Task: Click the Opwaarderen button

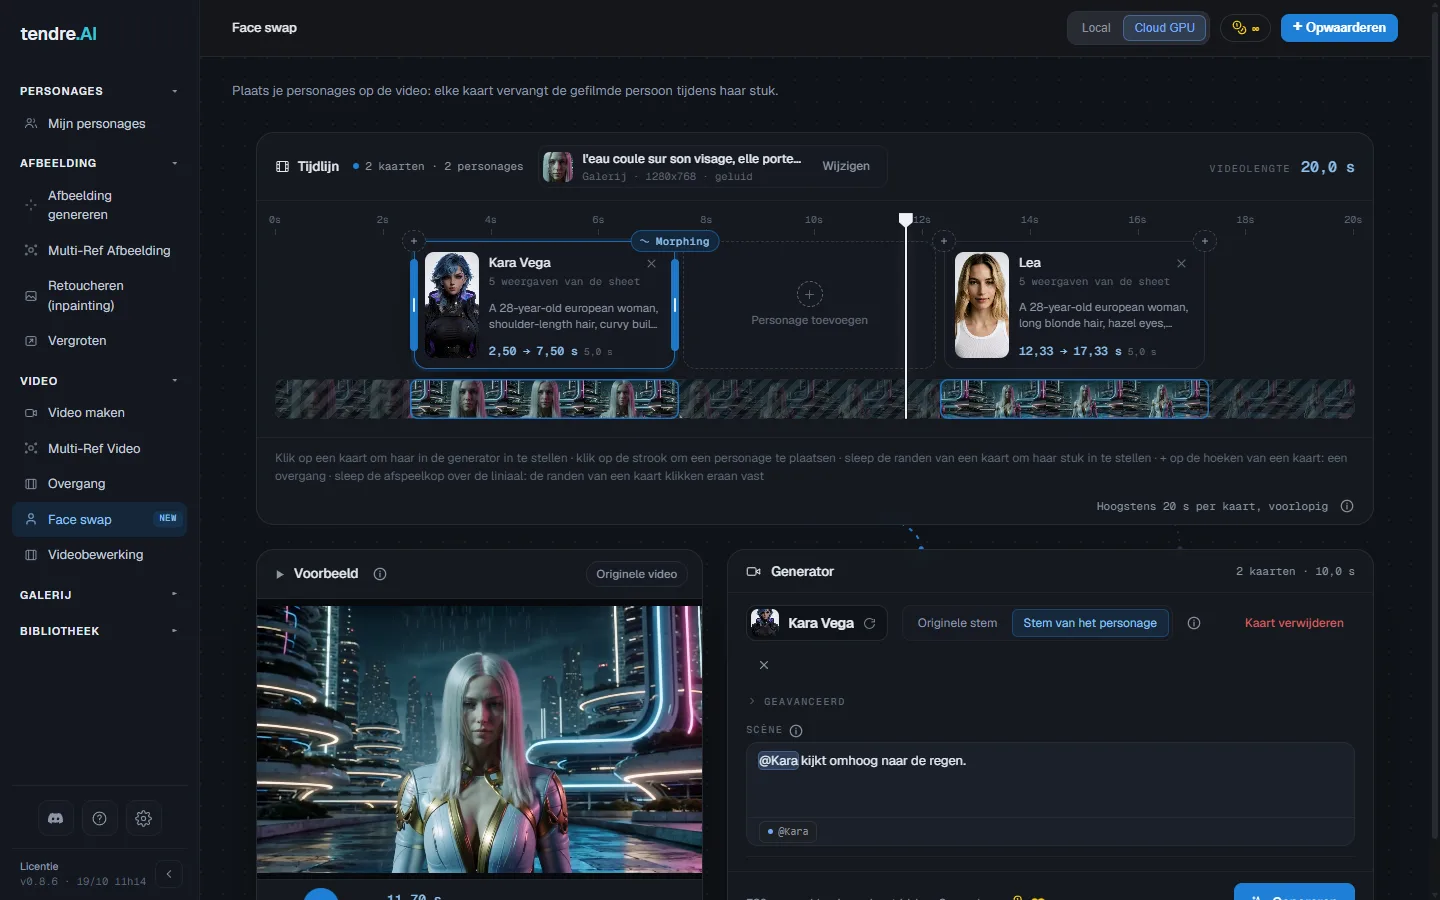Action: pyautogui.click(x=1339, y=28)
